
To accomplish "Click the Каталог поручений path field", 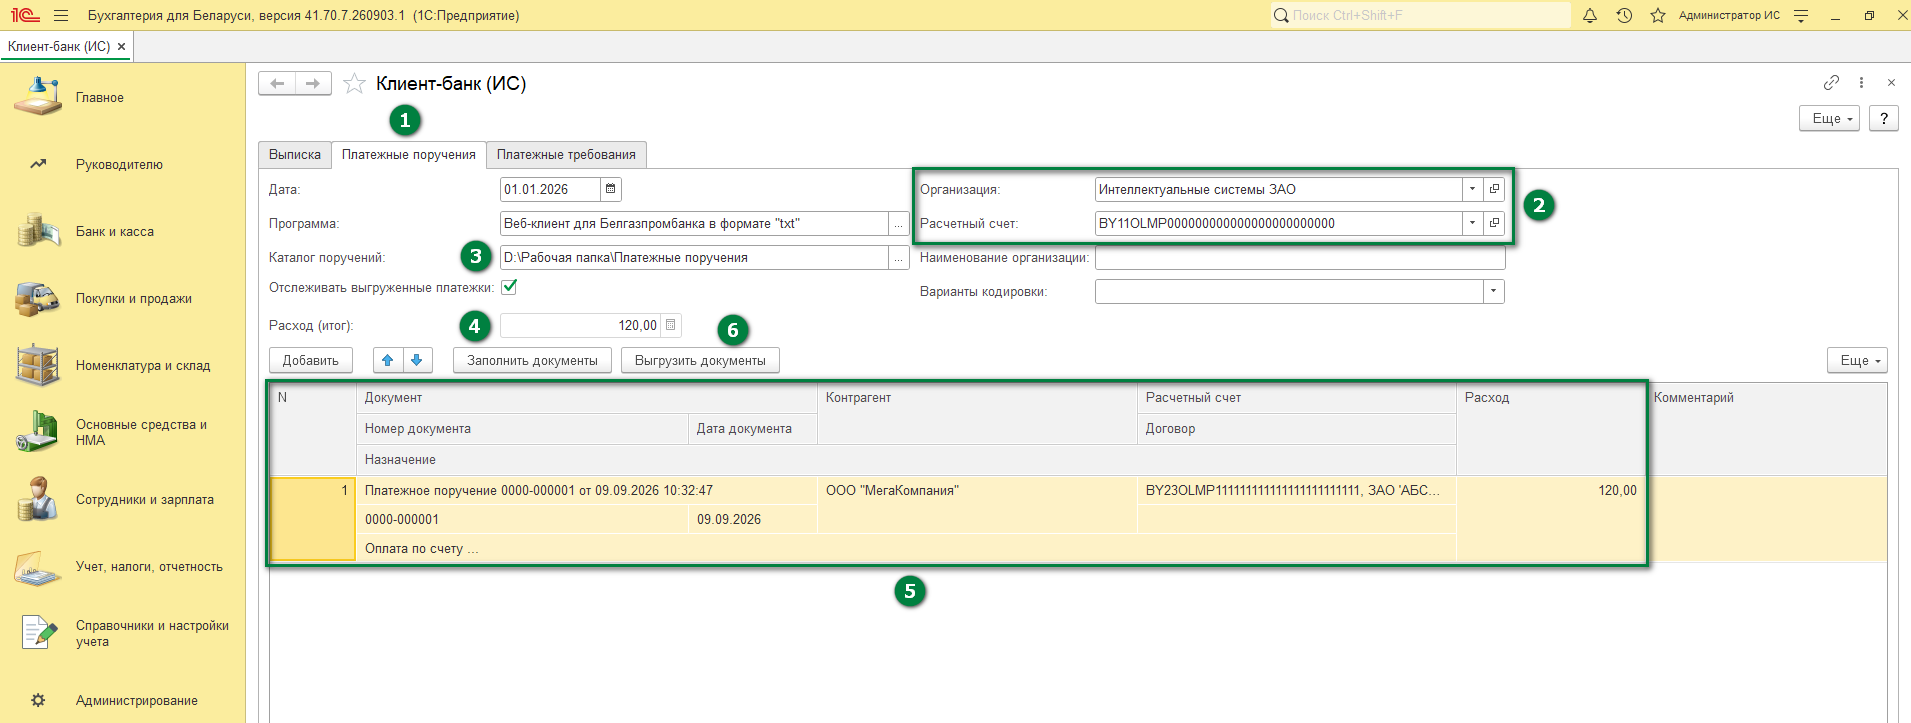I will (694, 258).
